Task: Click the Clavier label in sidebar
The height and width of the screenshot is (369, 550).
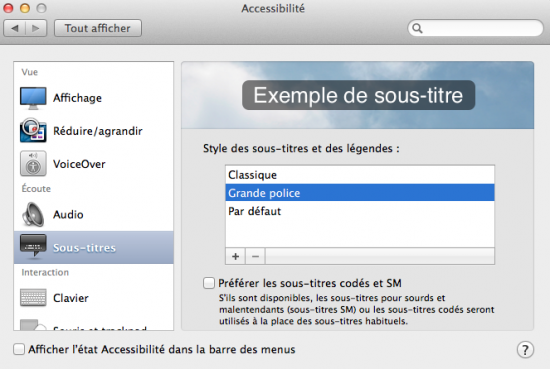Action: pos(71,298)
